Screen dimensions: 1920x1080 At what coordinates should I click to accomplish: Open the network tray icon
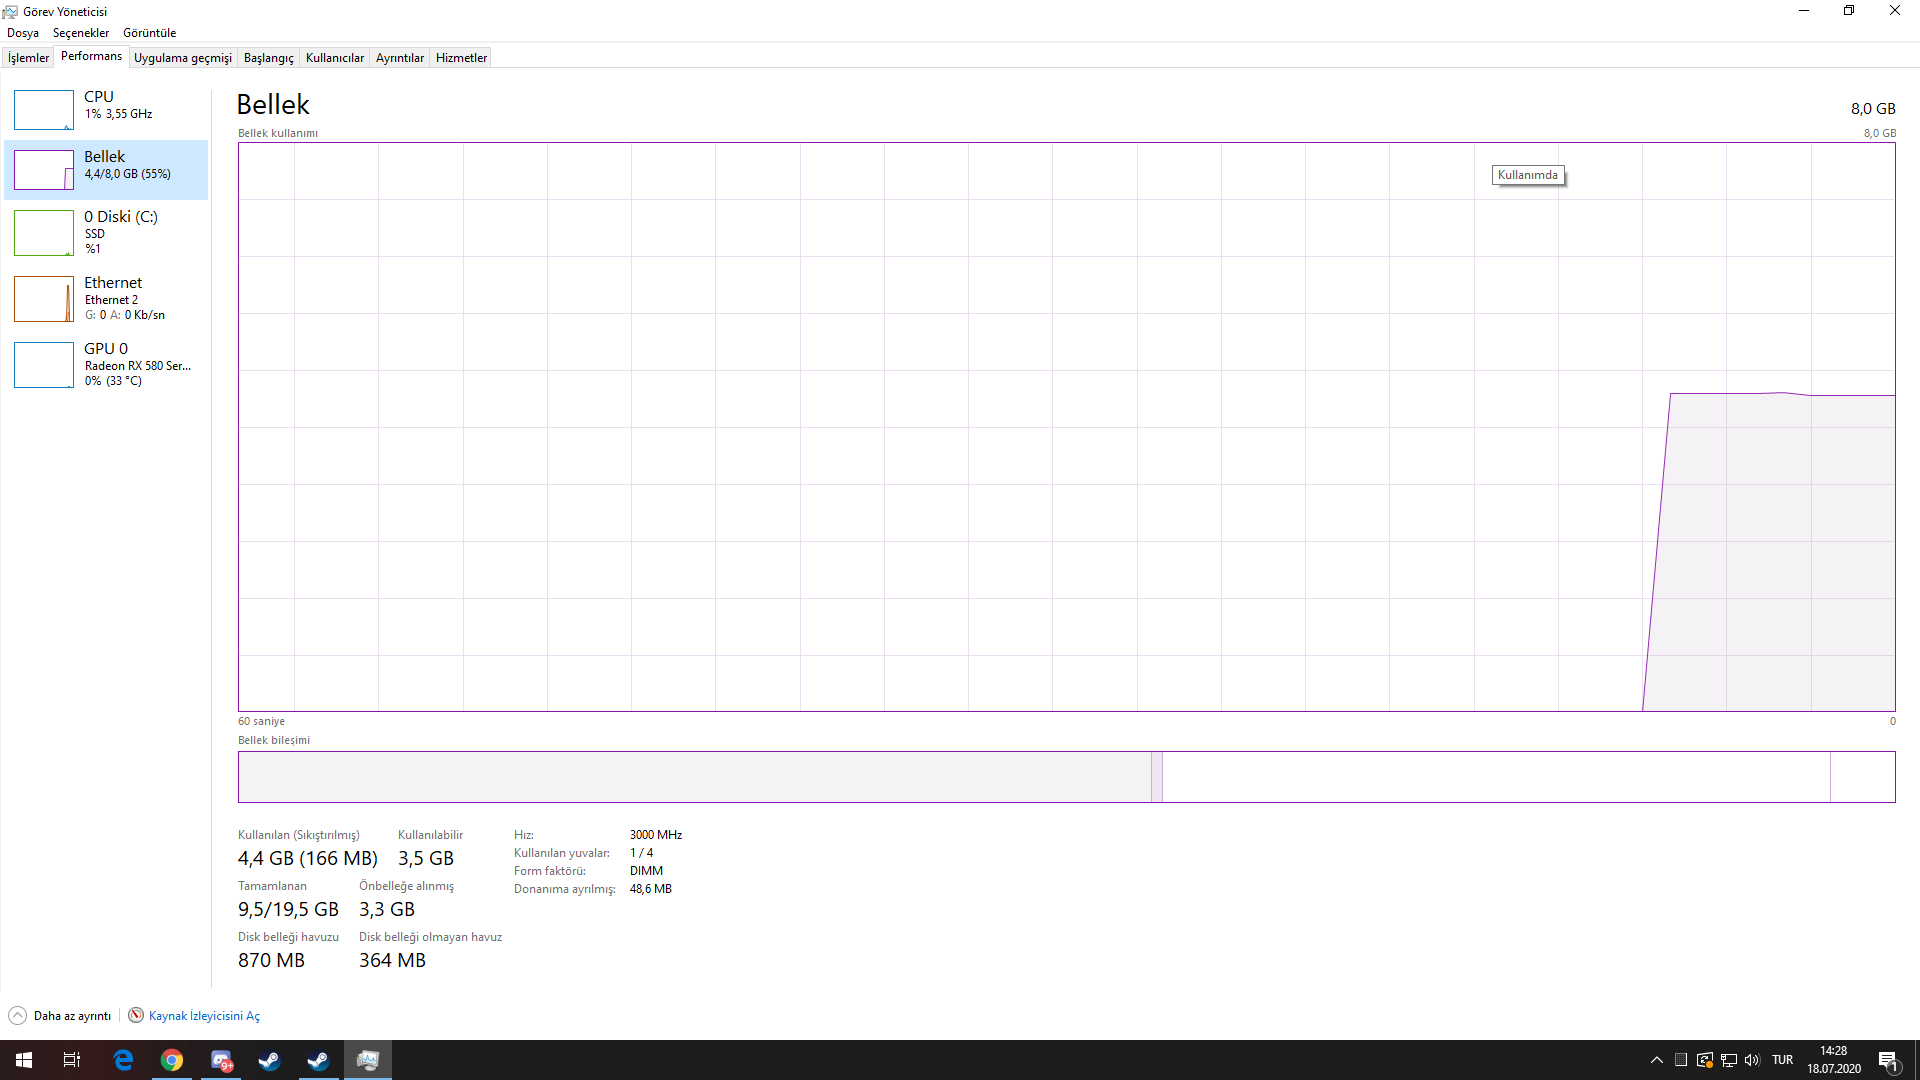click(x=1729, y=1060)
